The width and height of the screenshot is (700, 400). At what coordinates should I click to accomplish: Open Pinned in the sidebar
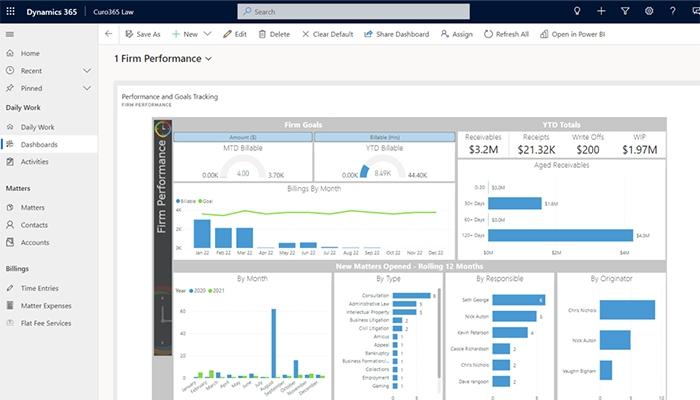pyautogui.click(x=31, y=88)
